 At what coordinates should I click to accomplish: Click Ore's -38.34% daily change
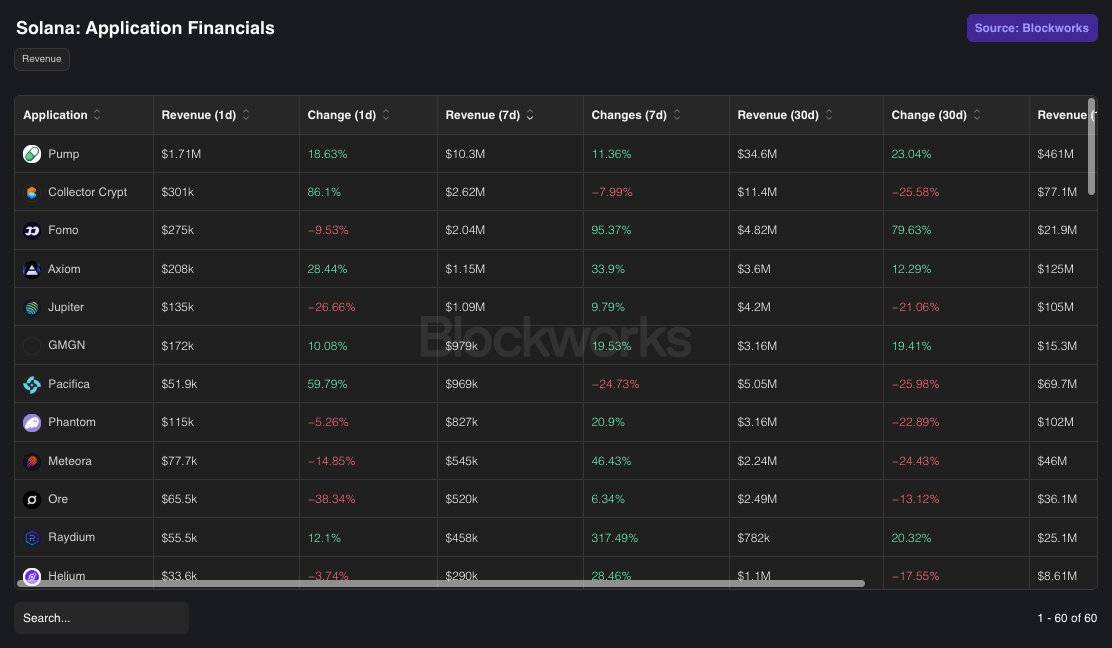coord(331,500)
